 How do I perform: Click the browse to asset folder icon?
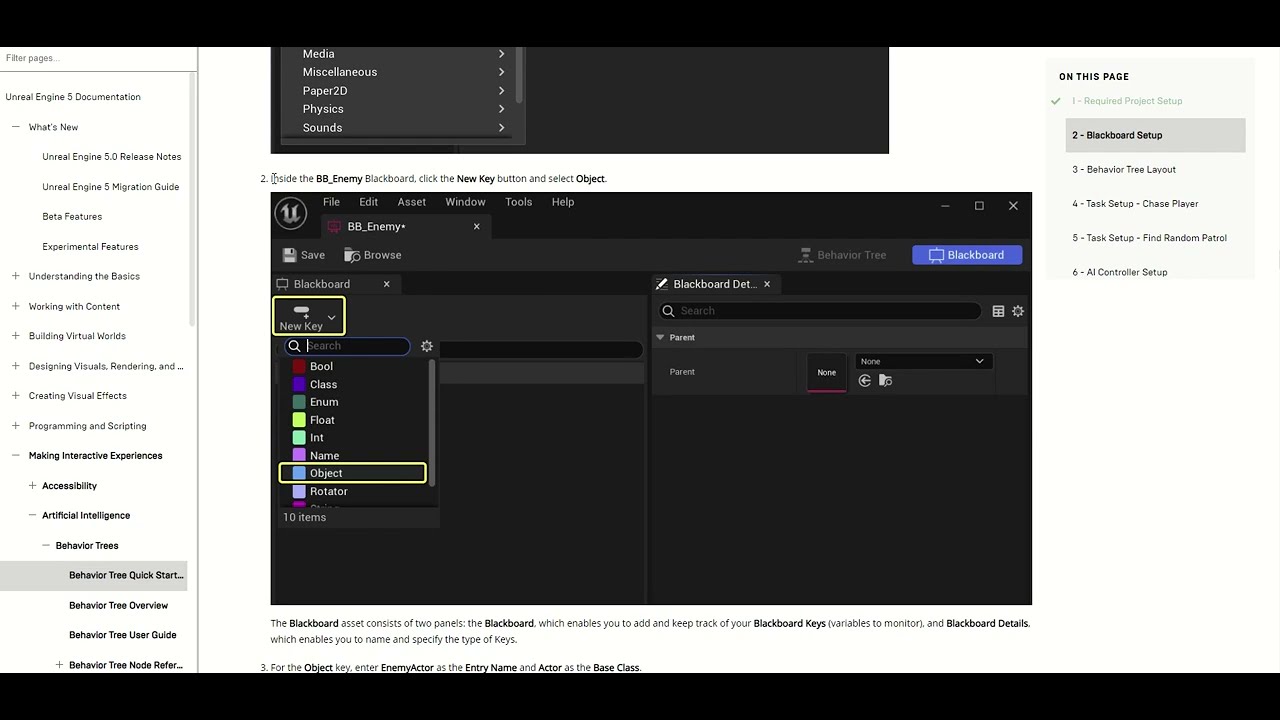pyautogui.click(x=885, y=381)
